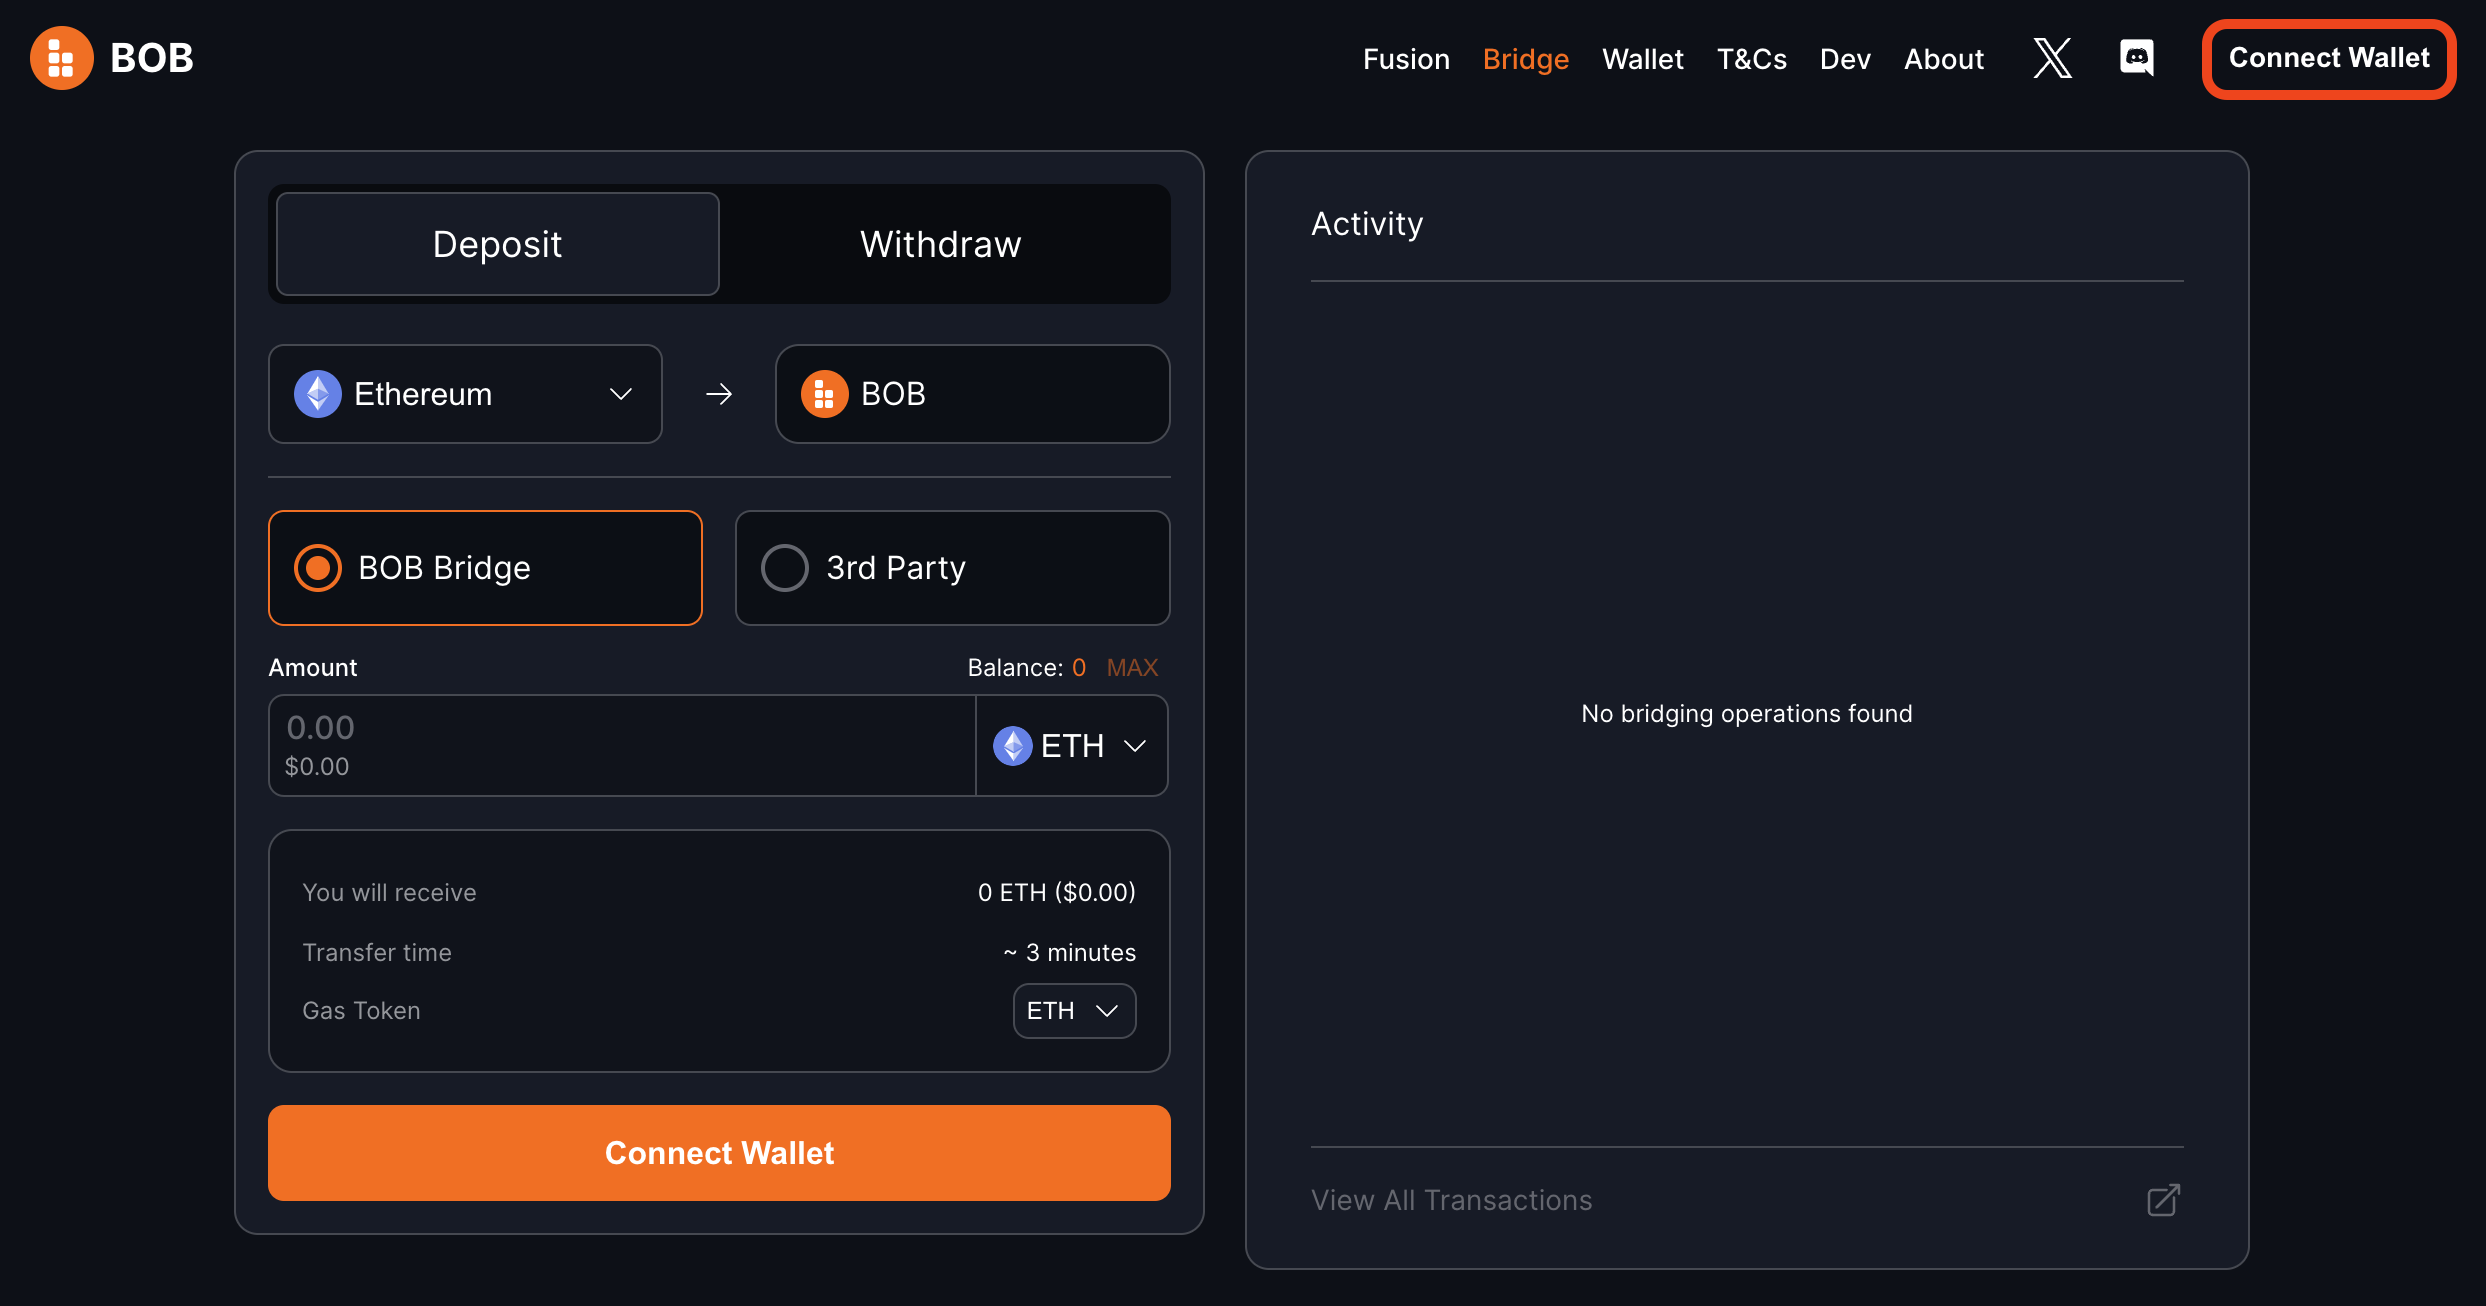
Task: Open the Fusion menu item
Action: [1404, 58]
